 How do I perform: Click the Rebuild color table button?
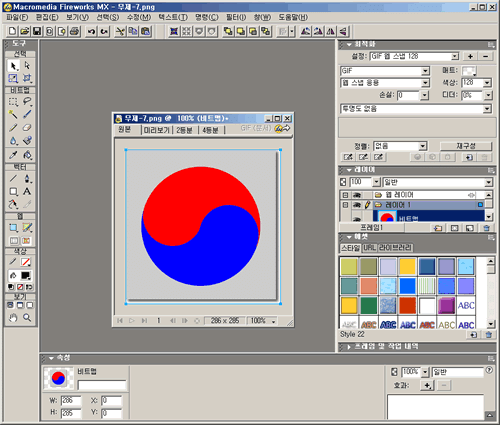(466, 146)
